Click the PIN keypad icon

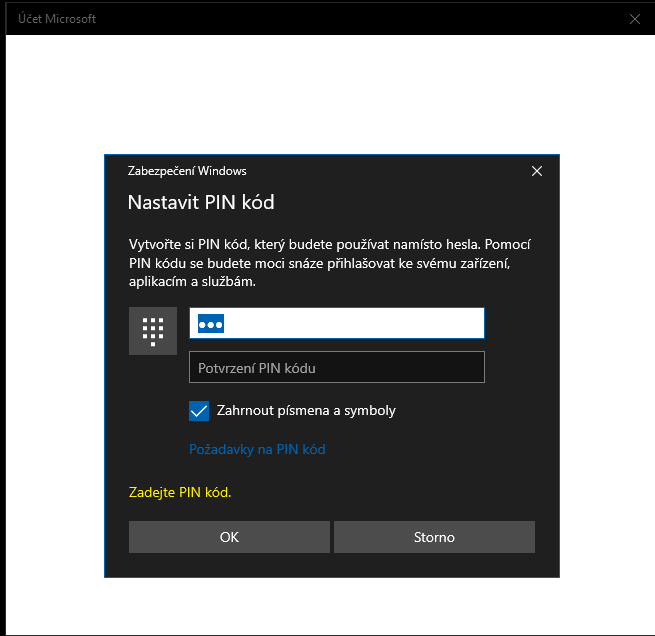tap(153, 331)
